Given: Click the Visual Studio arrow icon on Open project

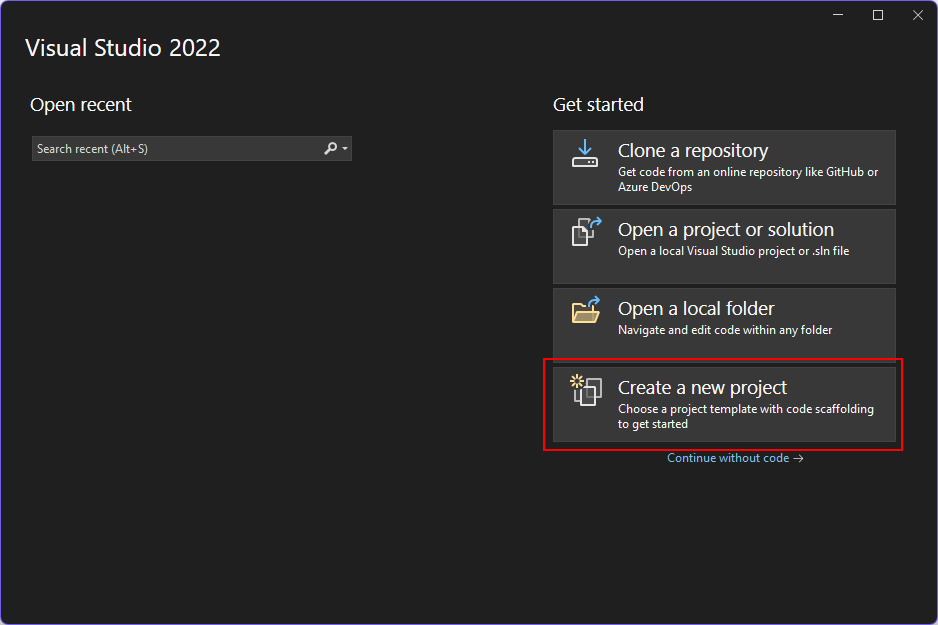Looking at the screenshot, I should pos(596,225).
